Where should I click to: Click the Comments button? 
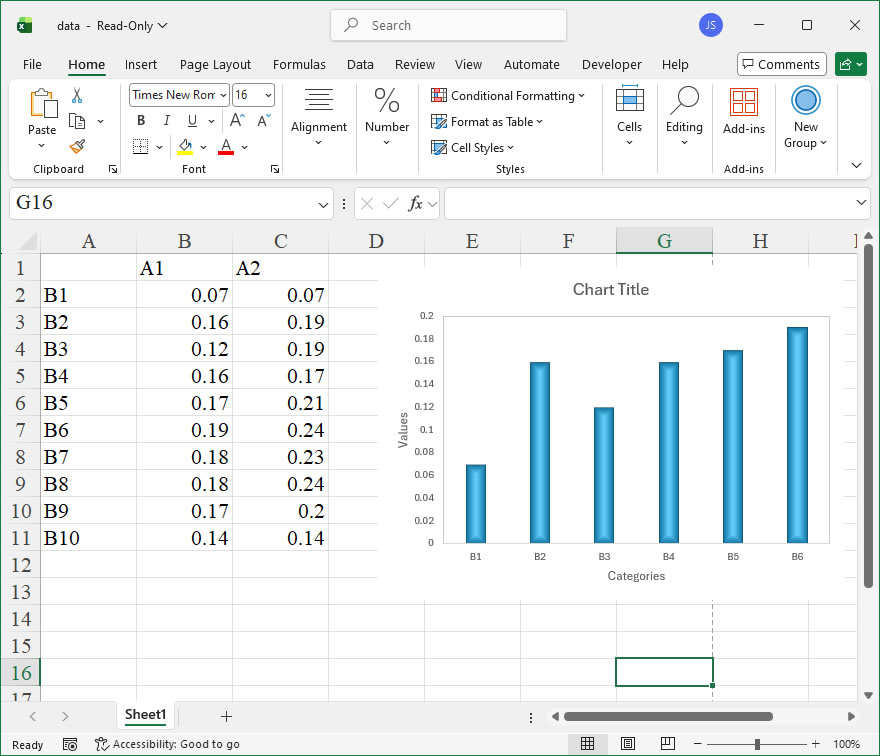point(781,65)
